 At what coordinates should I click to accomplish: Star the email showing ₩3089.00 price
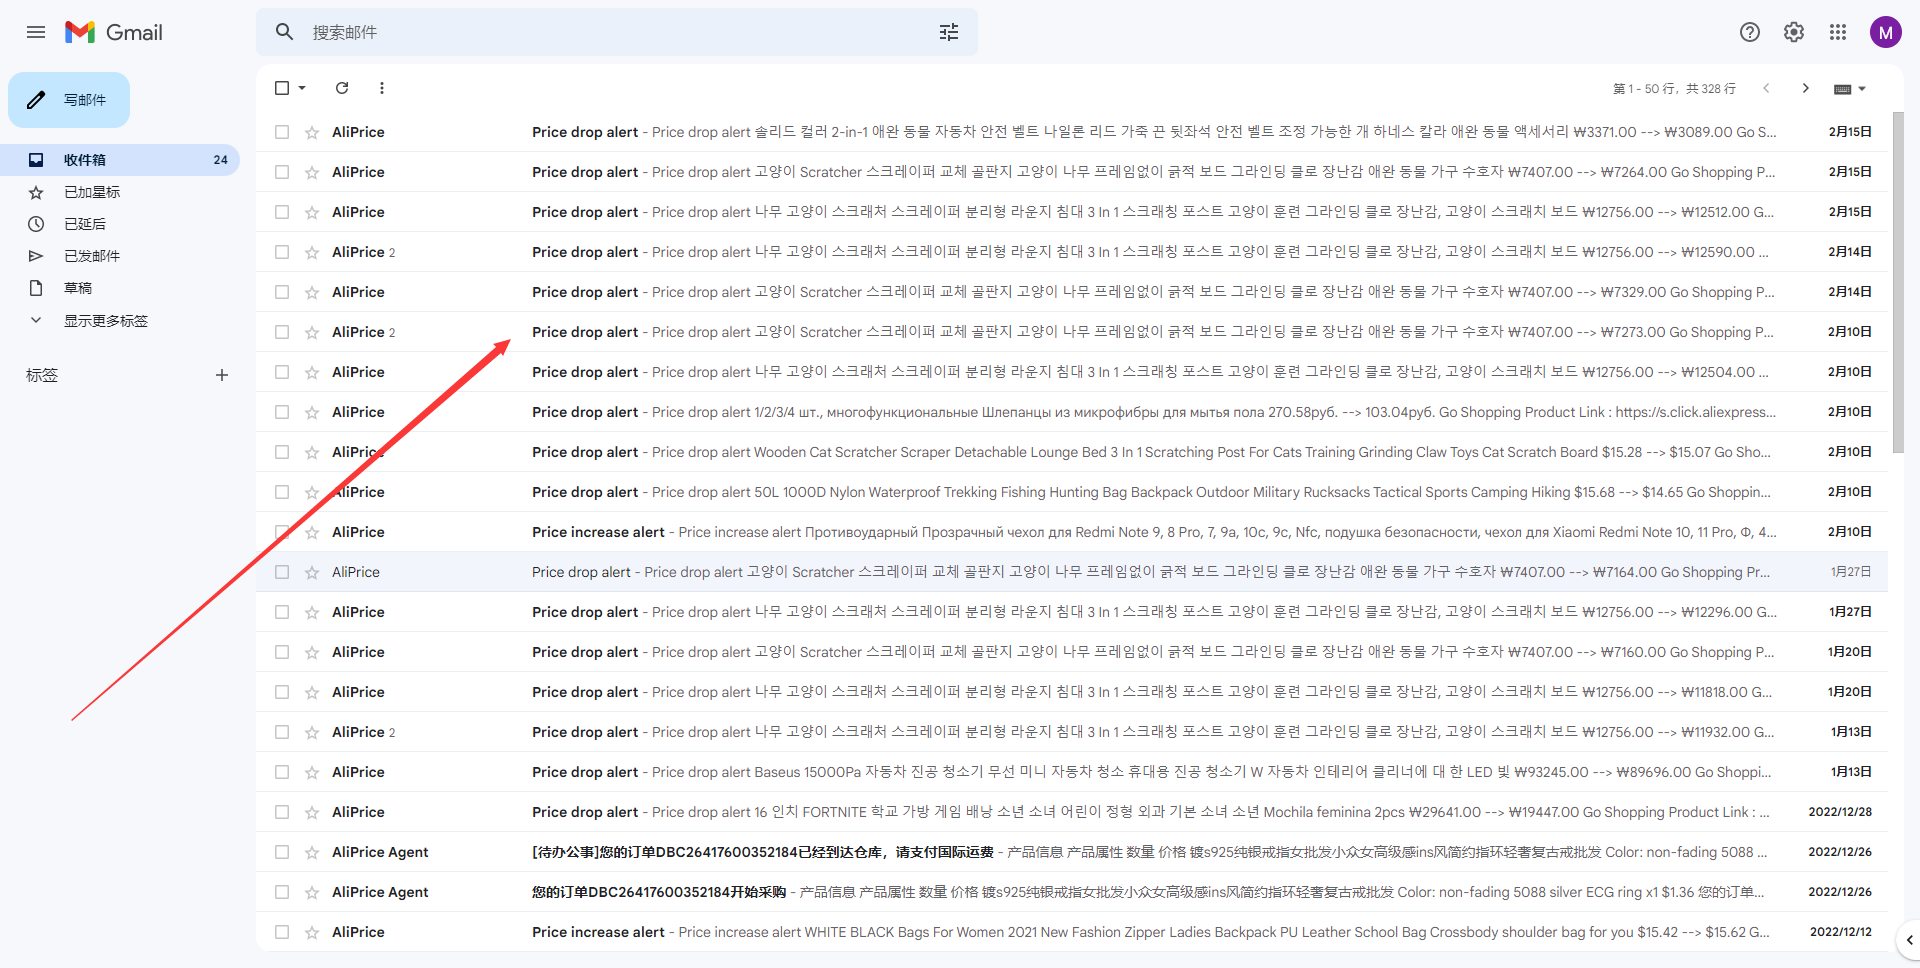[312, 132]
